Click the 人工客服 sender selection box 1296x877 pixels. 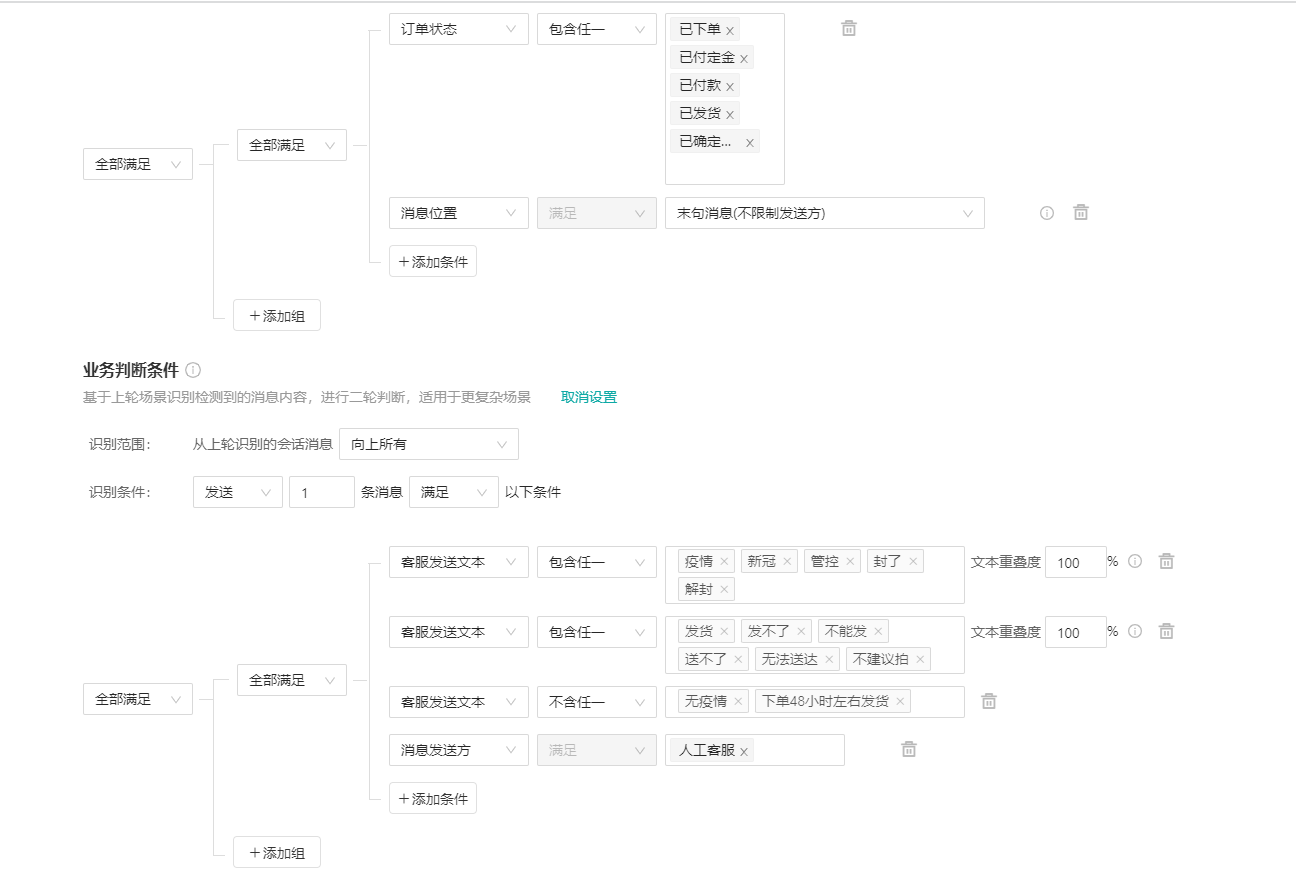[755, 750]
